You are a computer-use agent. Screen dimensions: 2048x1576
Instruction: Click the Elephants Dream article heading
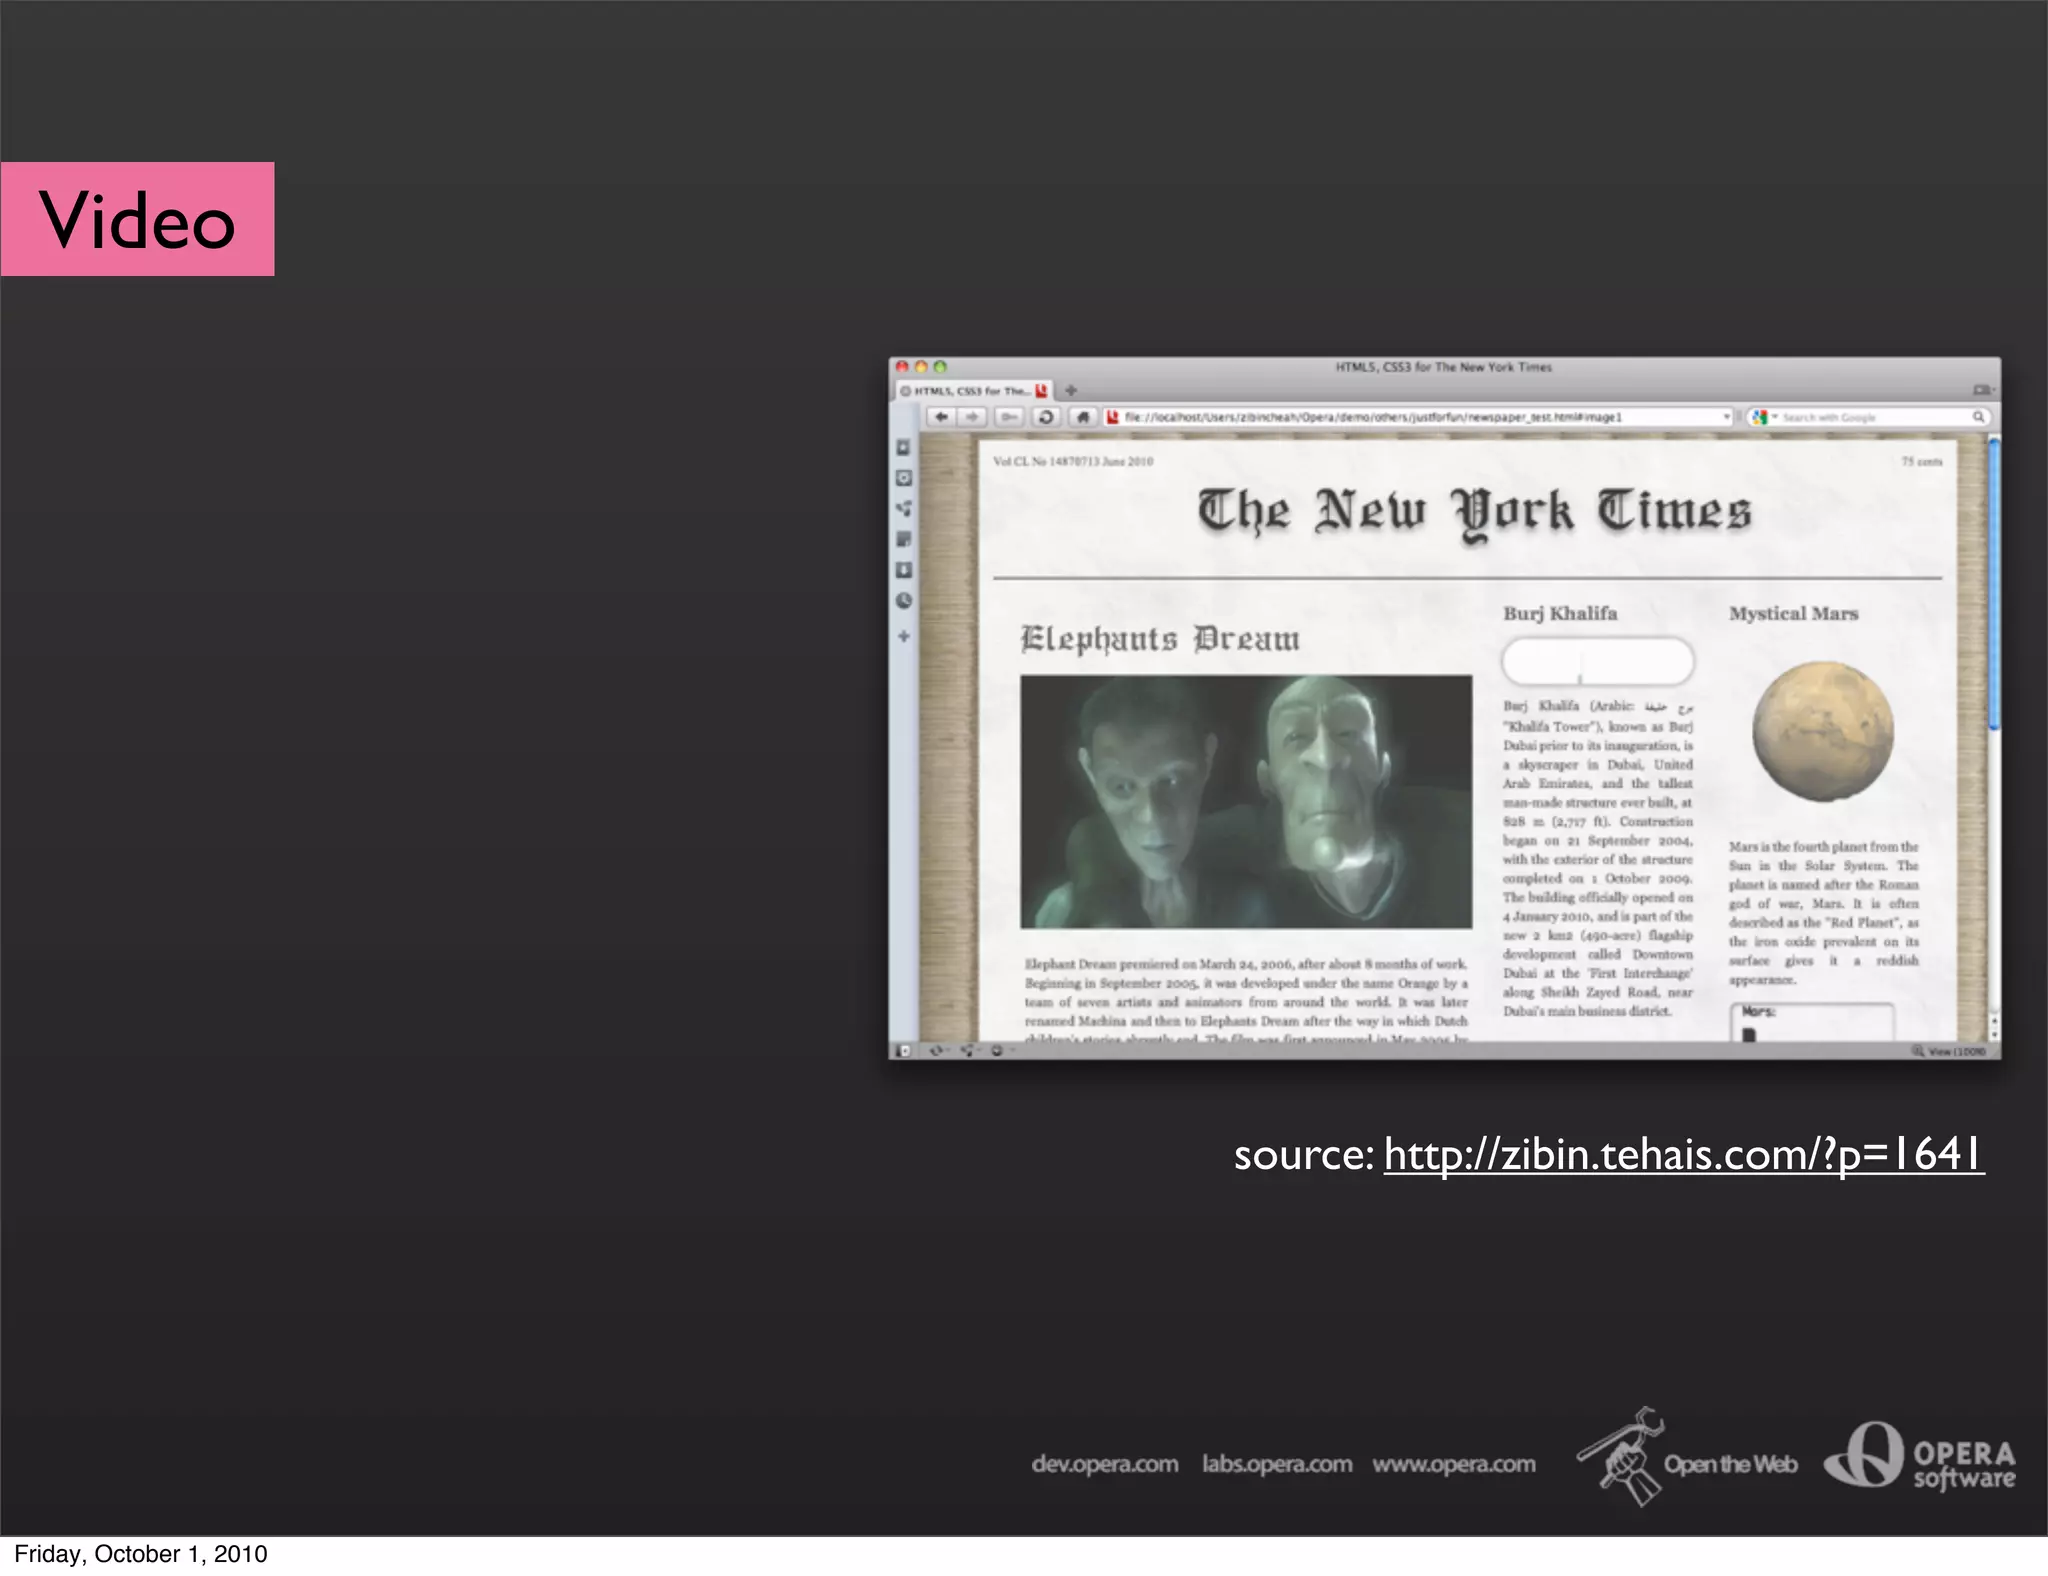pyautogui.click(x=1160, y=638)
